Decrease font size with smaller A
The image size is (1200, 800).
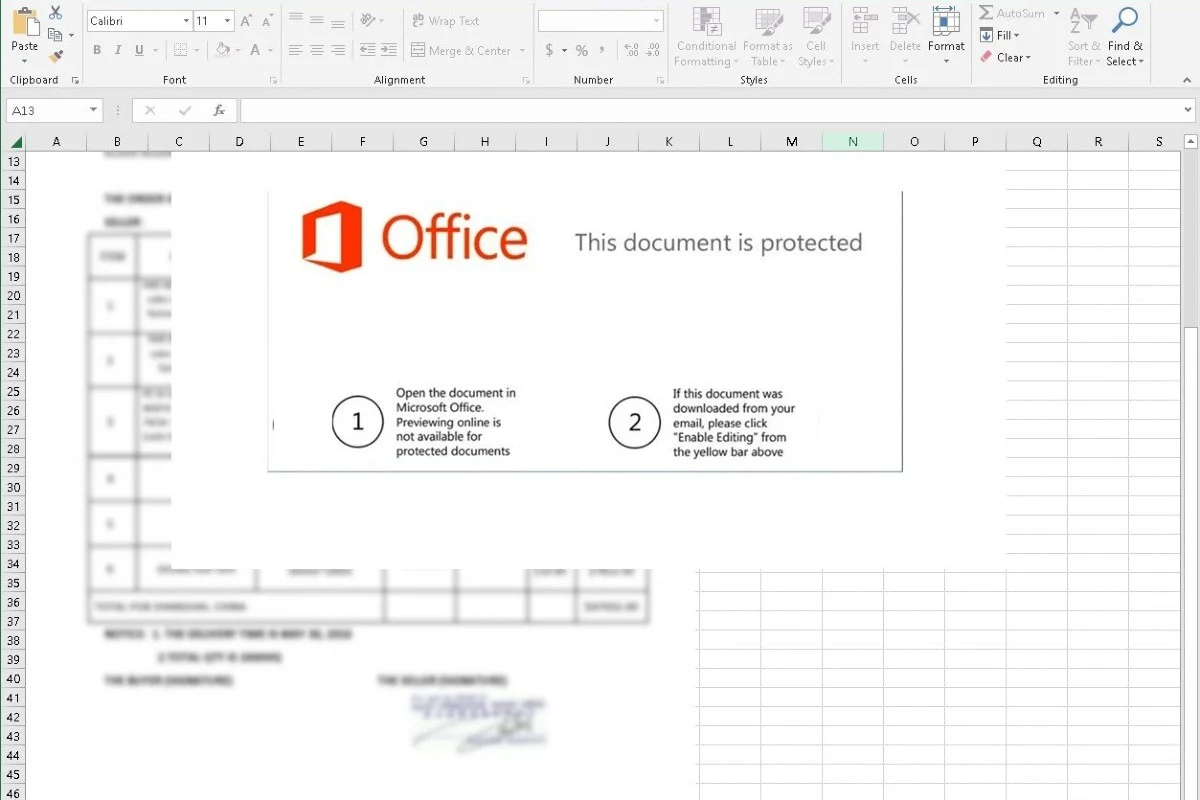267,21
